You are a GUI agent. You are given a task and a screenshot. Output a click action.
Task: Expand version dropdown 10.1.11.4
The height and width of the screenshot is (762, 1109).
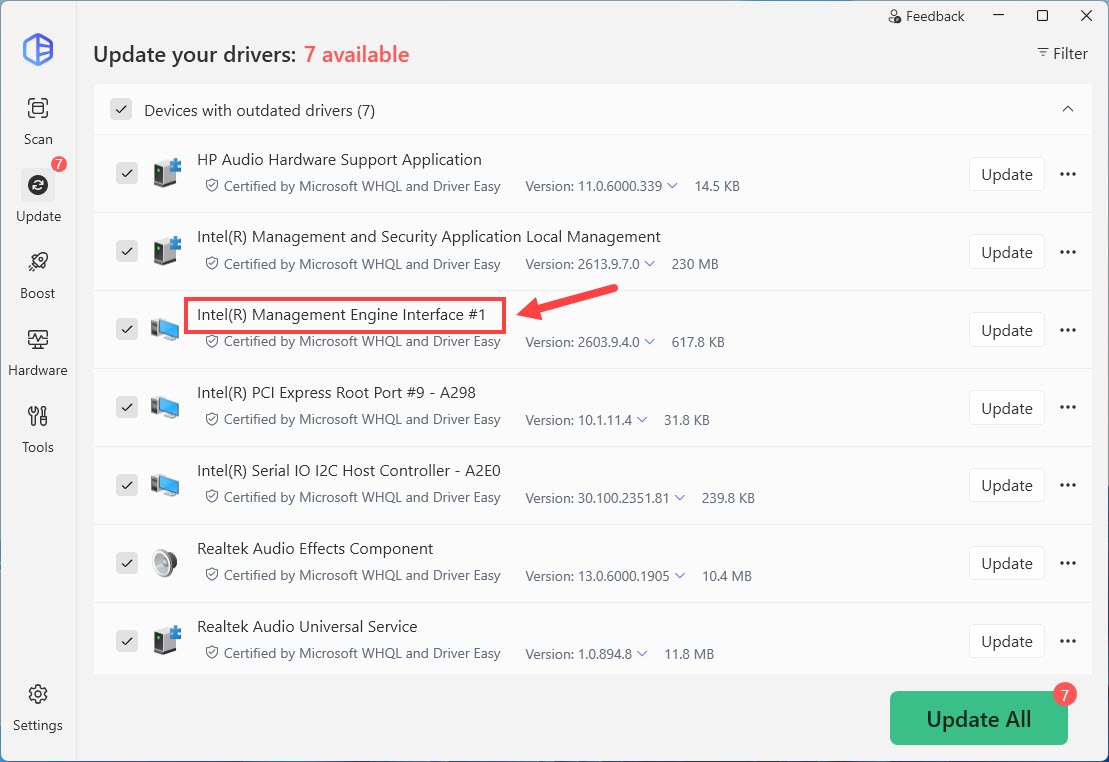pos(641,420)
